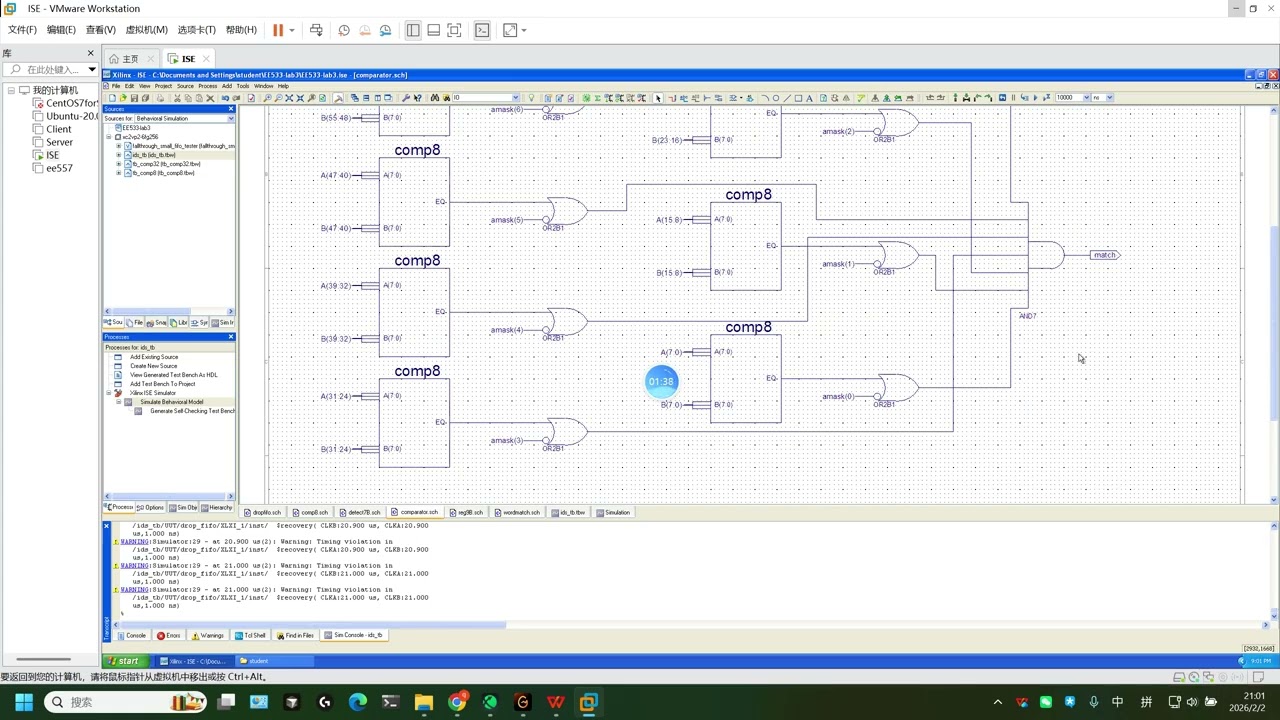Click the Undo icon in ISE toolbar
This screenshot has height=720, width=1280.
225,98
